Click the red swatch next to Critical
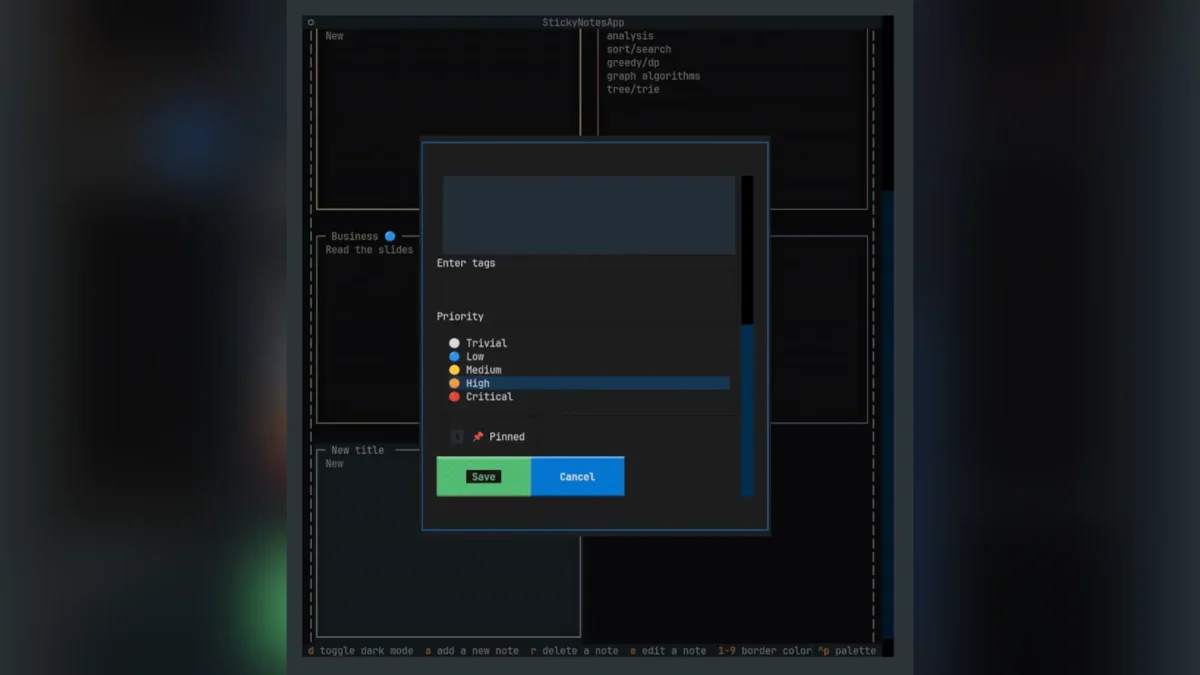Image resolution: width=1200 pixels, height=675 pixels. click(454, 396)
